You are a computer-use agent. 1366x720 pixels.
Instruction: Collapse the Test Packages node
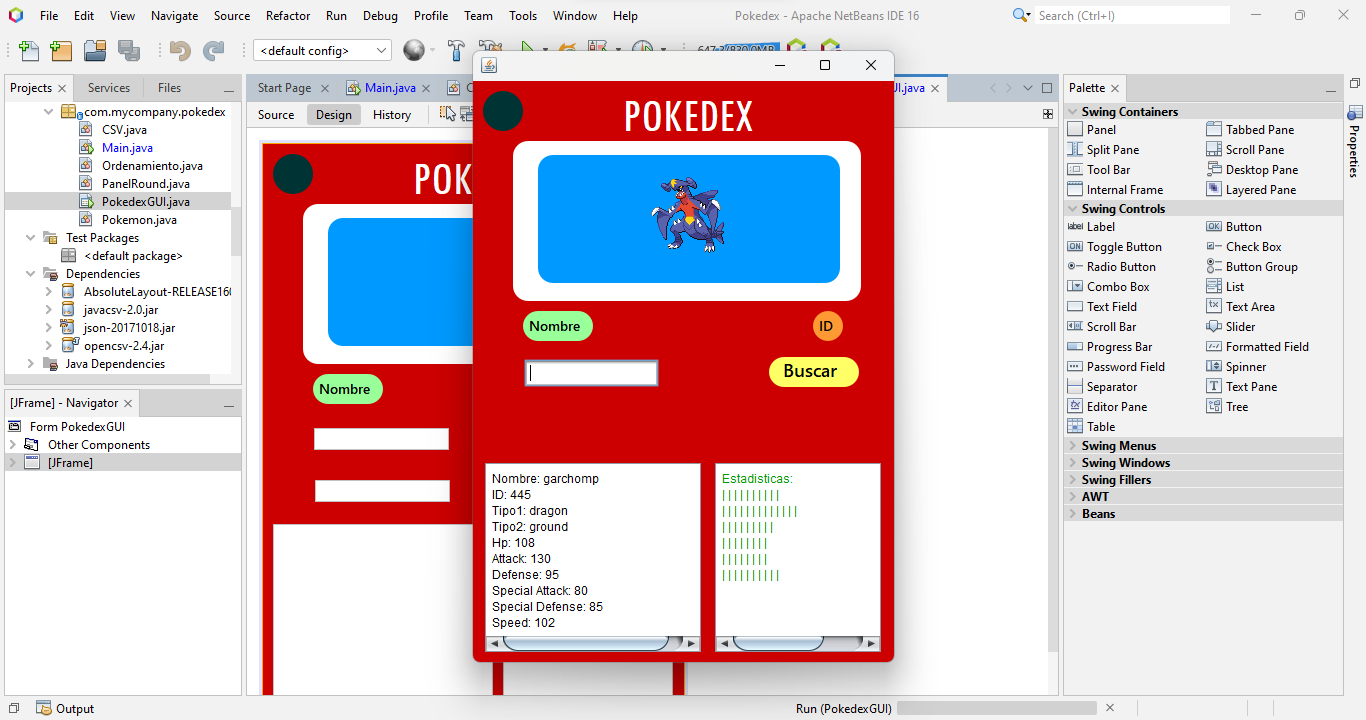coord(31,238)
